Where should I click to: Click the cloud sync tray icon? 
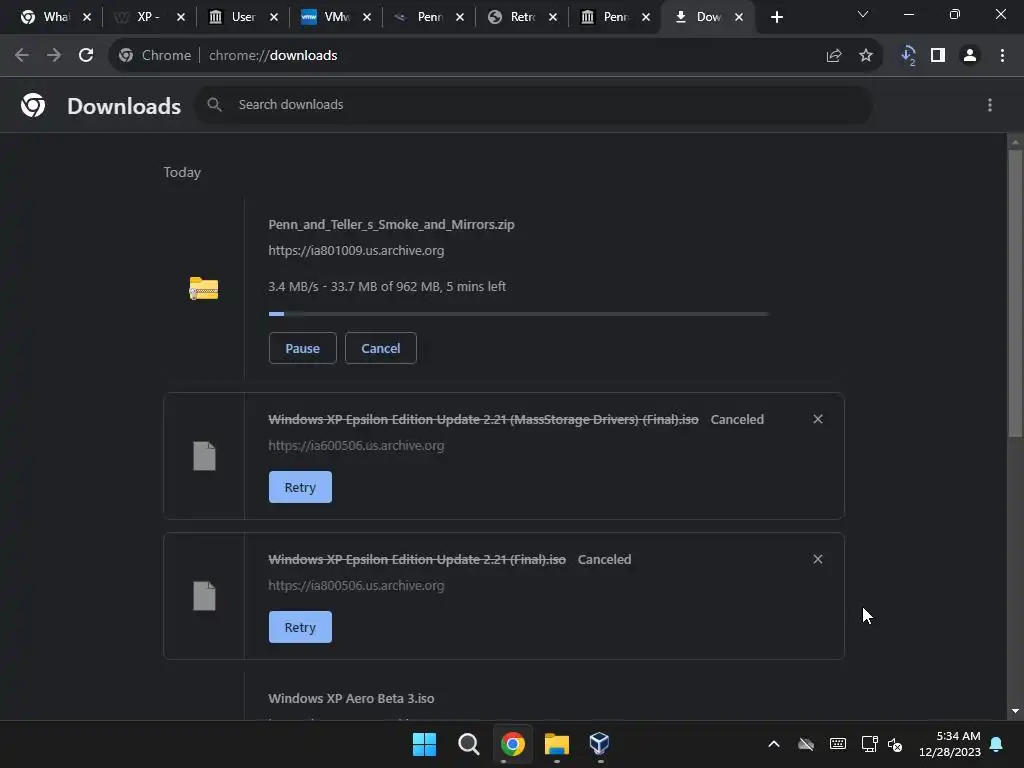point(806,744)
